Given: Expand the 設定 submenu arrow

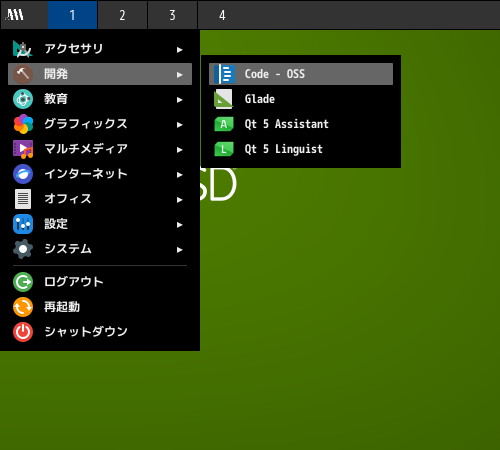Looking at the screenshot, I should [180, 225].
